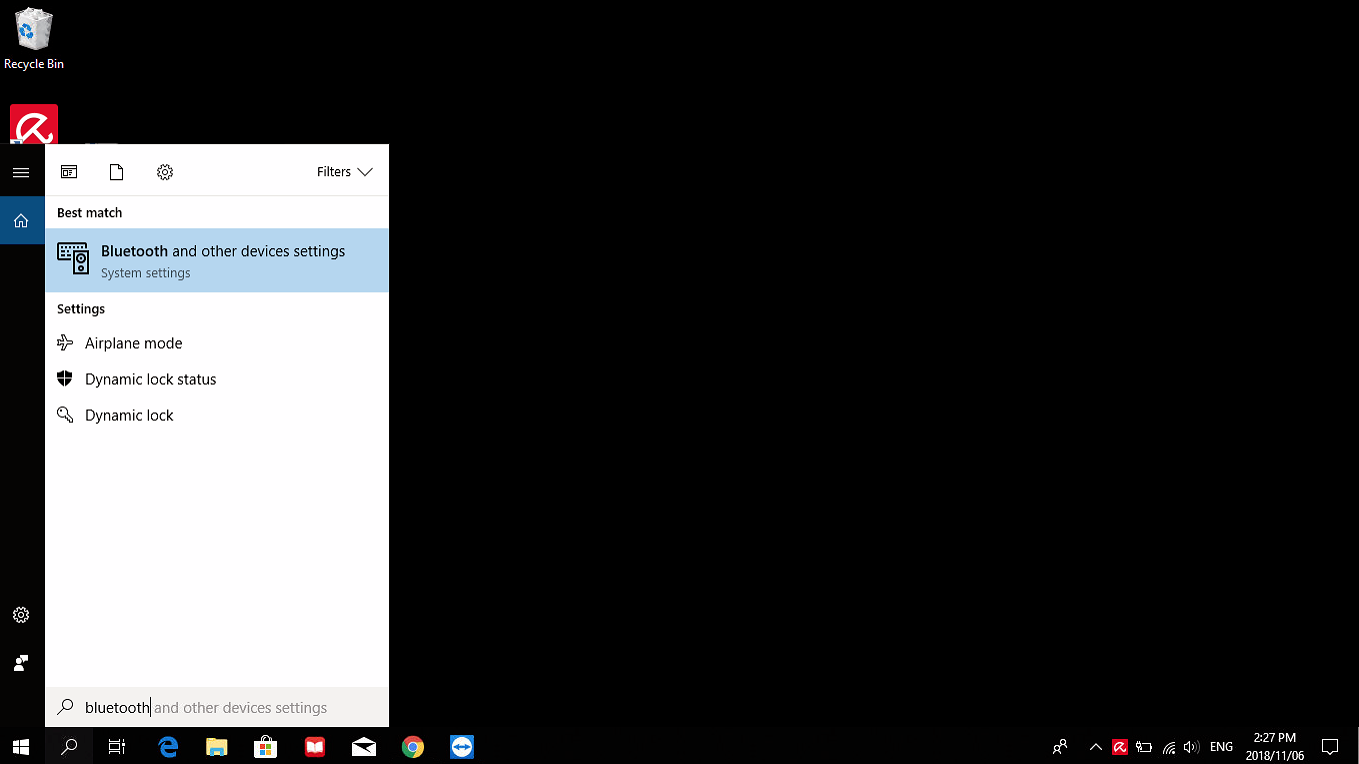Open Mail app from taskbar
This screenshot has height=764, width=1359.
click(364, 746)
